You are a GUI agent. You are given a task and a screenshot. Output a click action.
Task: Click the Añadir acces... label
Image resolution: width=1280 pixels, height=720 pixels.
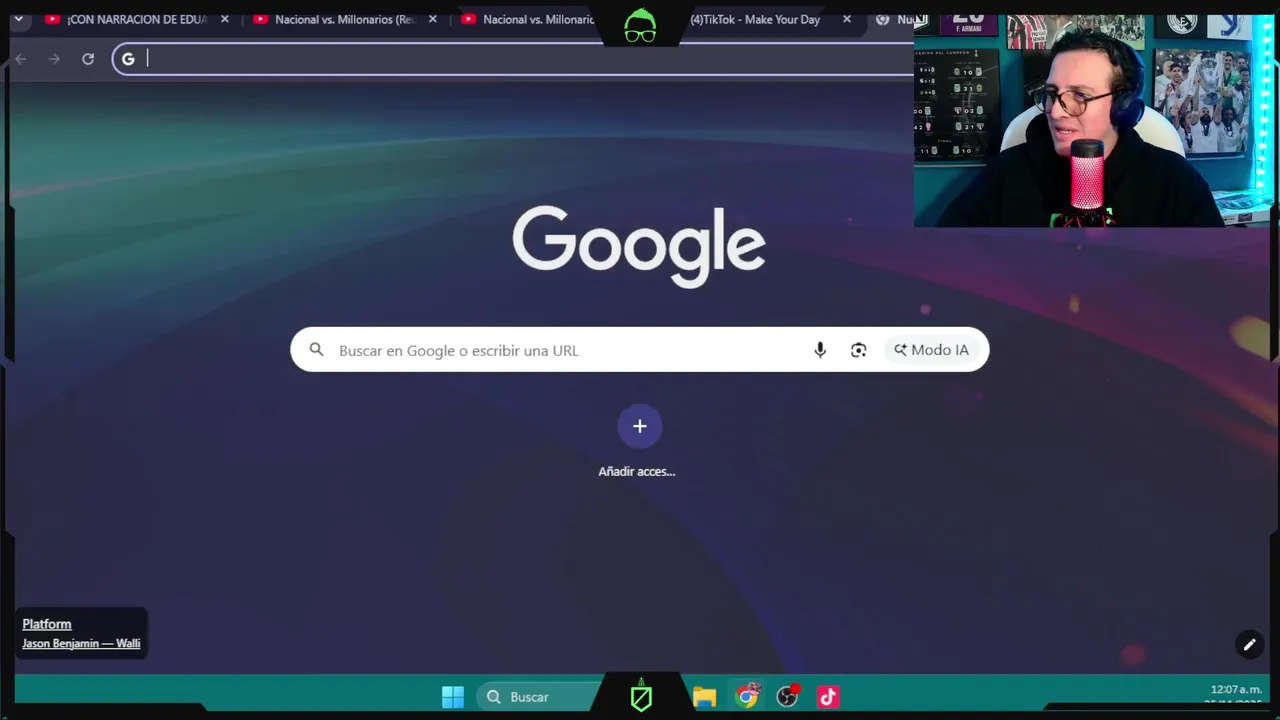[x=637, y=471]
